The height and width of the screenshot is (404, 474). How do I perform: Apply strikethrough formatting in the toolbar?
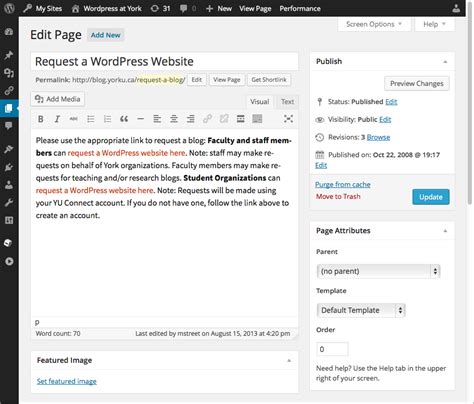coord(74,119)
